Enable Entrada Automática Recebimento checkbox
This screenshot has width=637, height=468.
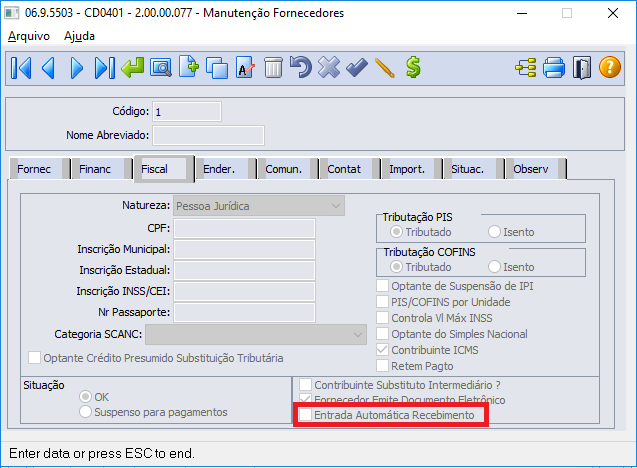click(x=306, y=415)
